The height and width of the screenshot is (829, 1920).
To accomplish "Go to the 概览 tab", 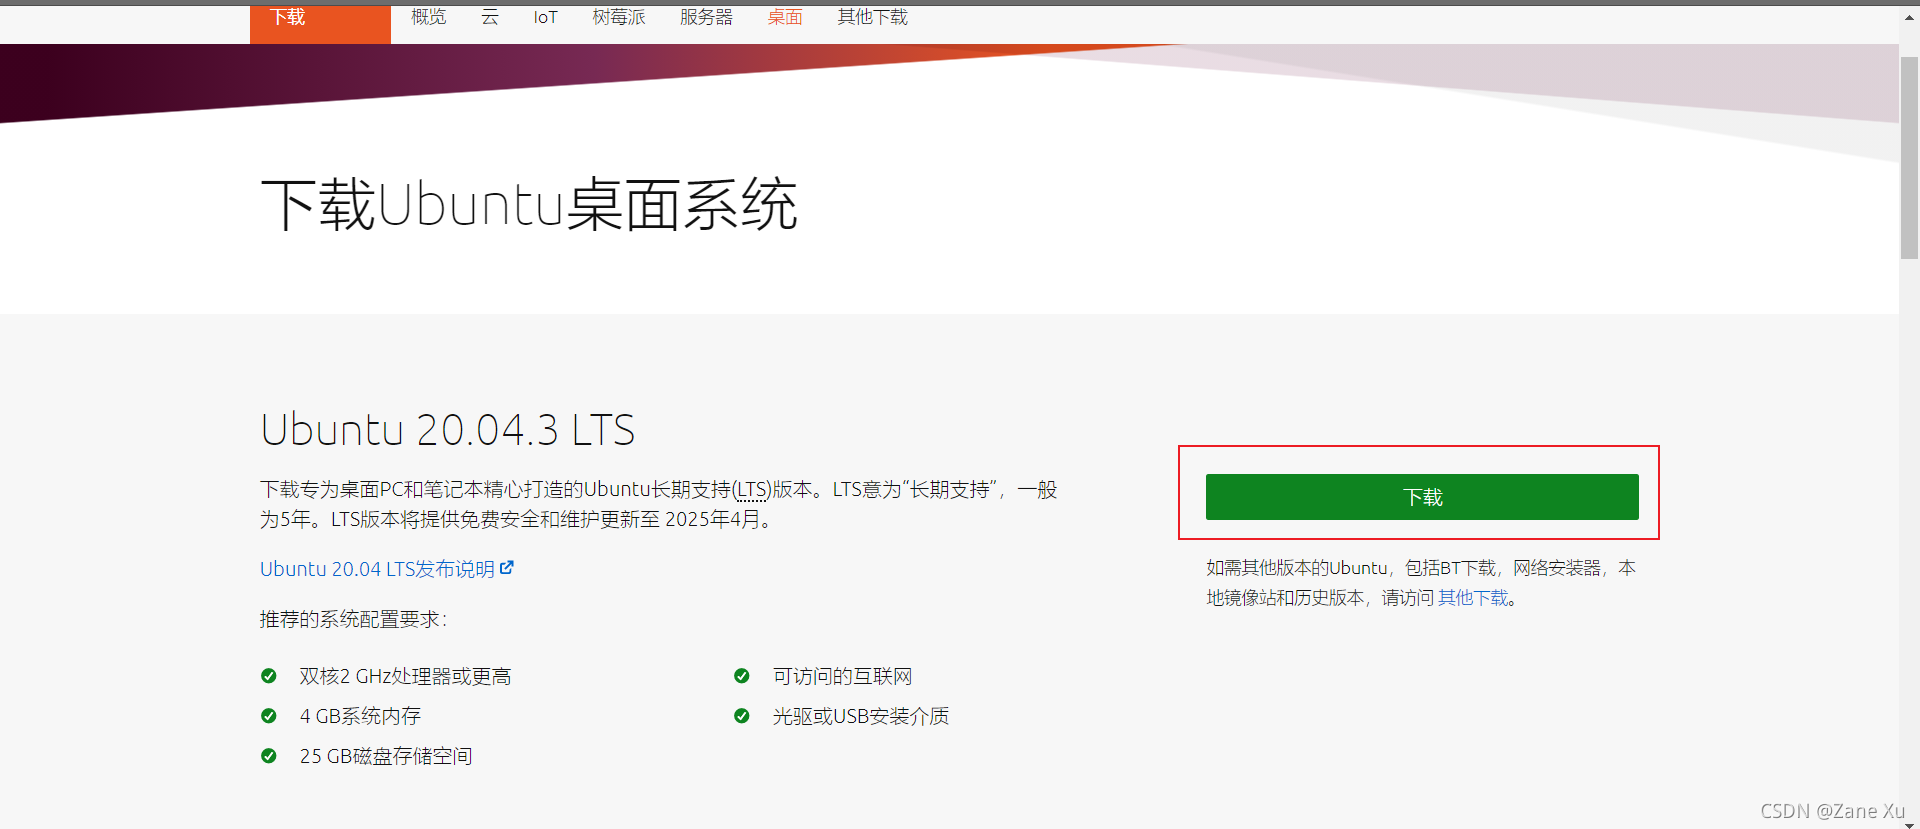I will (x=429, y=17).
